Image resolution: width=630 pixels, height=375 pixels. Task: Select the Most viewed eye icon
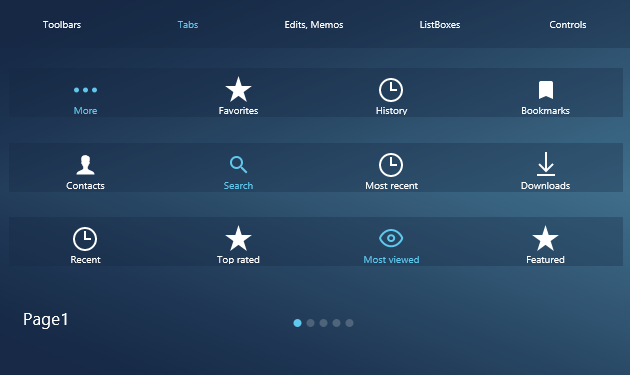[391, 238]
